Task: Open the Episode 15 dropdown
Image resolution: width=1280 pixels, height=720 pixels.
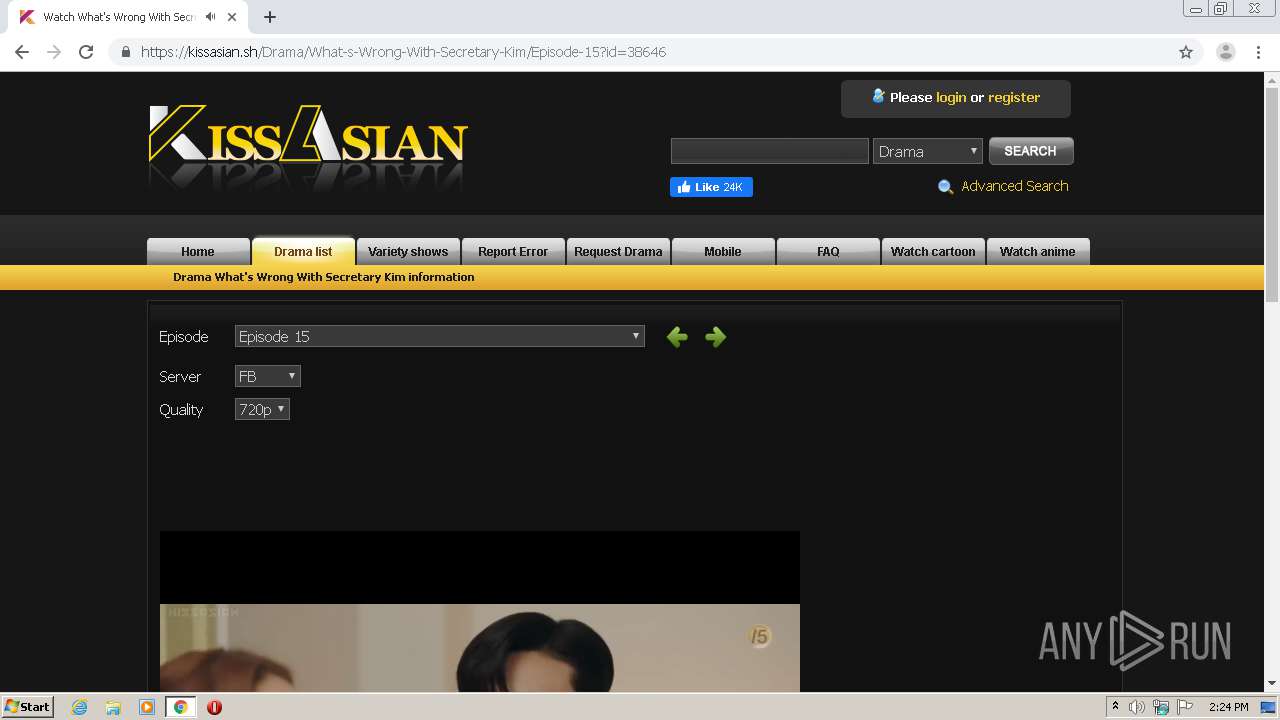Action: tap(440, 337)
